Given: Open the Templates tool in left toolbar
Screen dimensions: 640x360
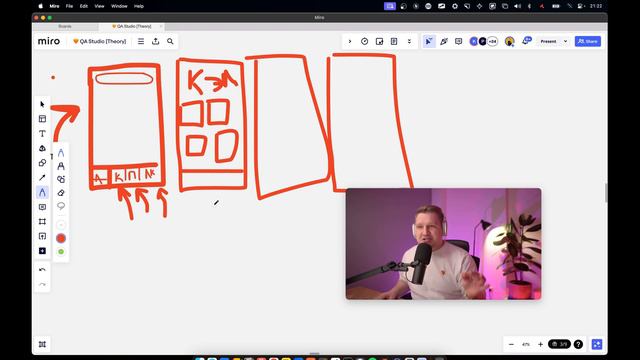Looking at the screenshot, I should [x=42, y=119].
